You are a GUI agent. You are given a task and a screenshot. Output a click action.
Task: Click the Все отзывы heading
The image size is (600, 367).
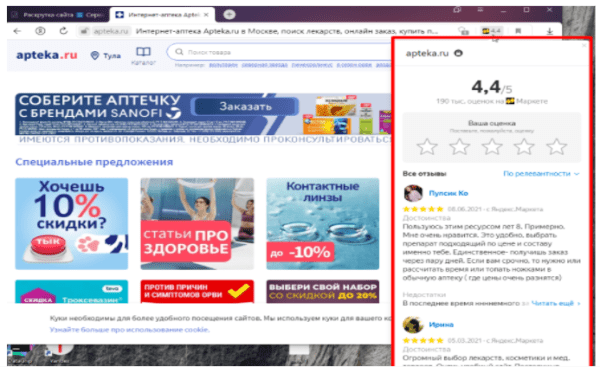[x=424, y=174]
